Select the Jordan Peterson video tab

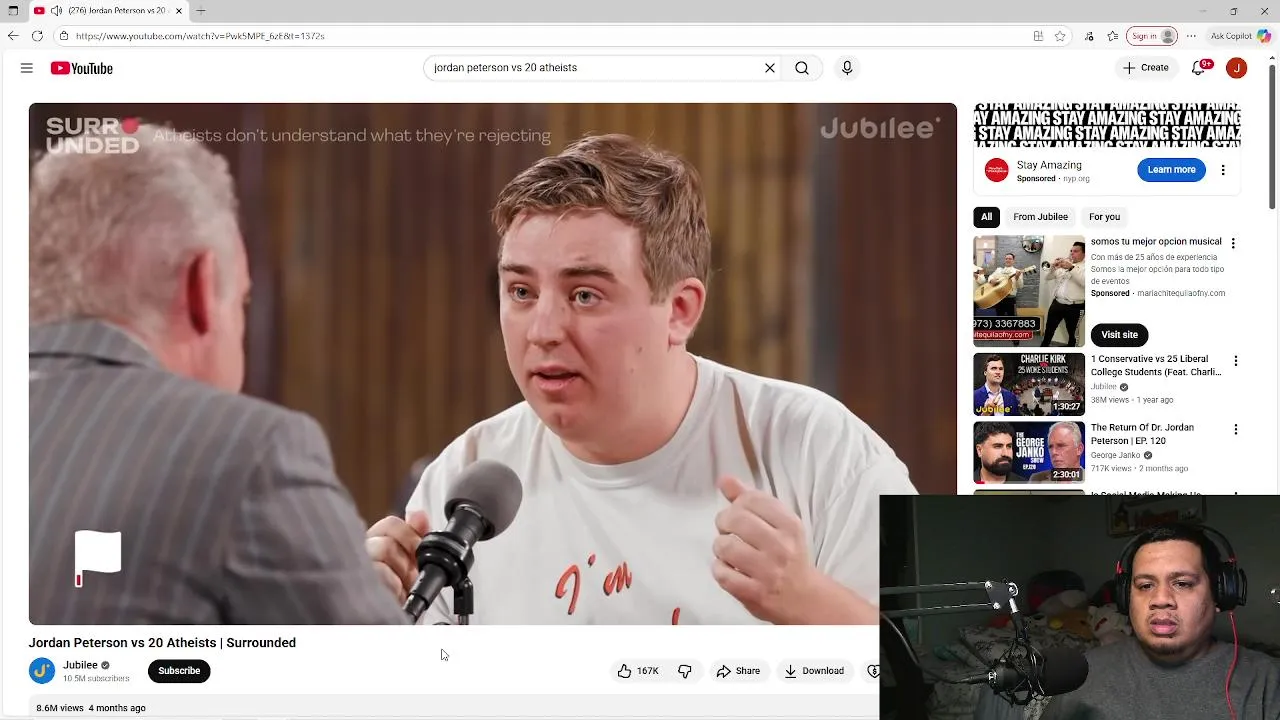109,11
